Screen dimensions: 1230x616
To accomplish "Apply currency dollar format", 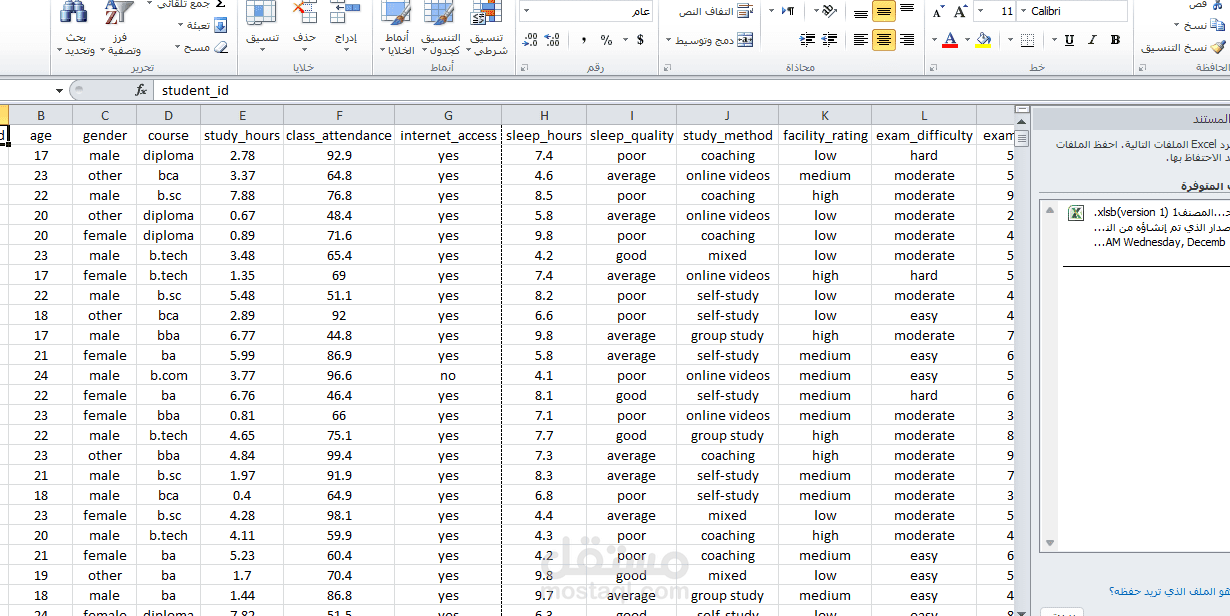I will pyautogui.click(x=640, y=40).
